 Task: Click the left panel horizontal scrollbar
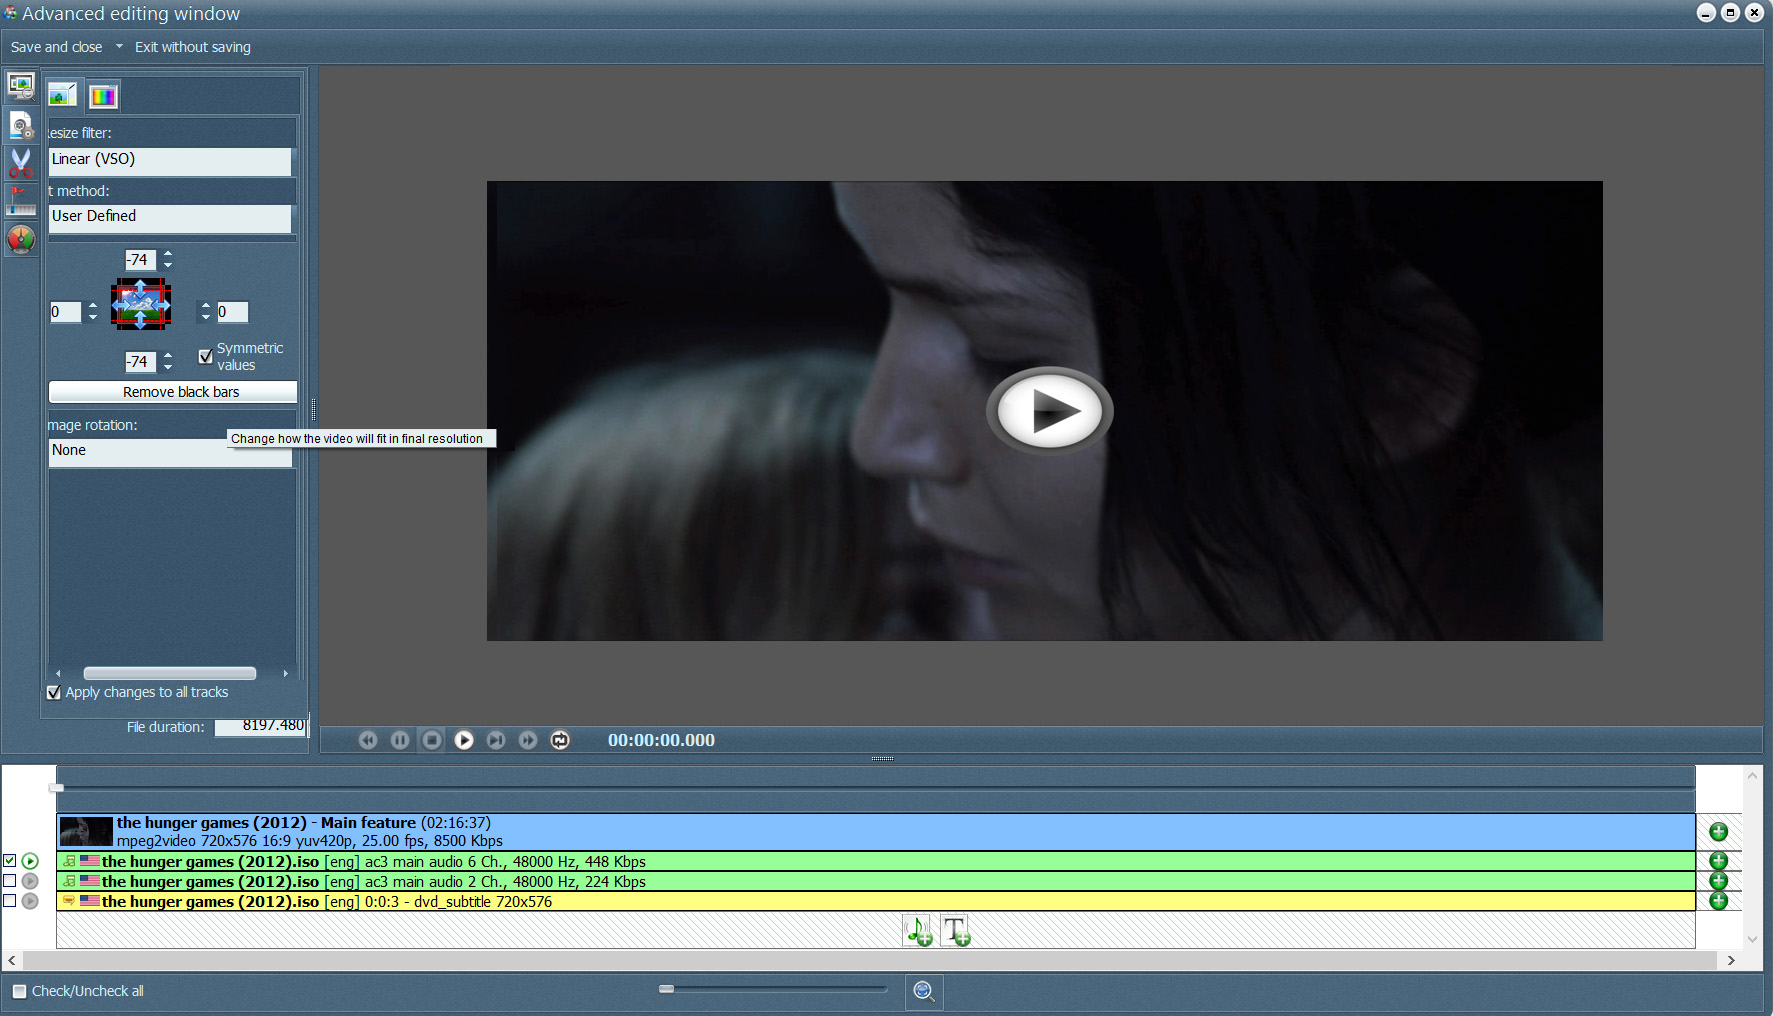point(170,673)
